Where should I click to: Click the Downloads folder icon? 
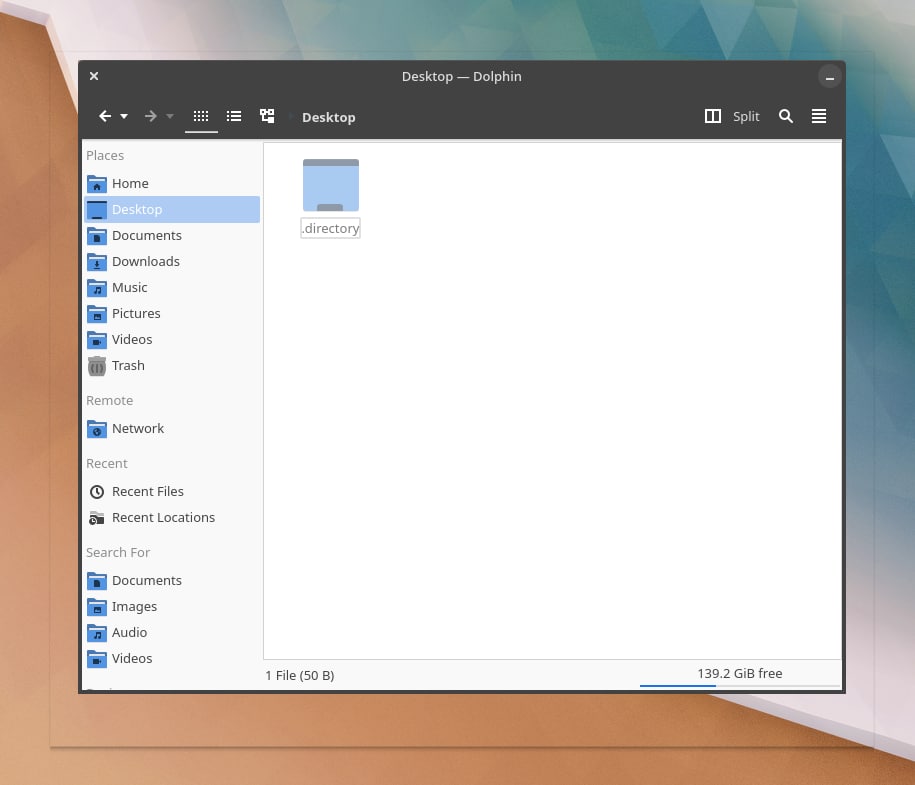tap(97, 262)
